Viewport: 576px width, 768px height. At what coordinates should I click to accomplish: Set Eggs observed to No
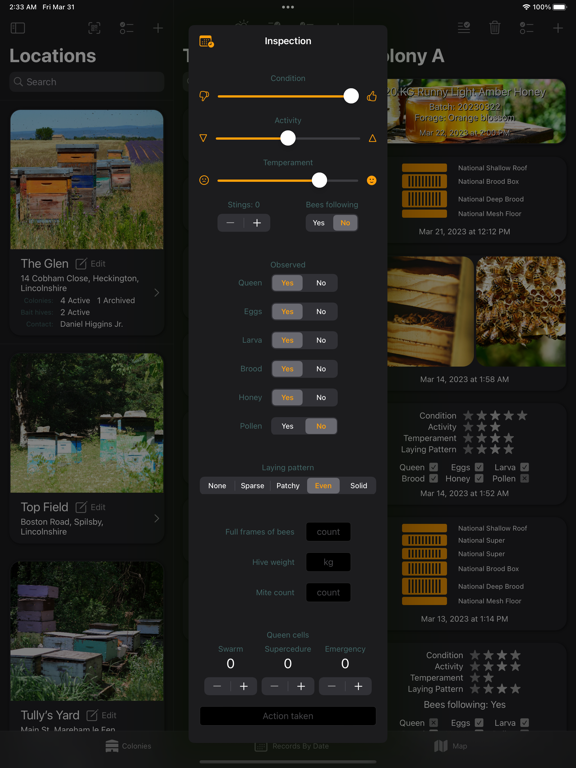tap(321, 312)
